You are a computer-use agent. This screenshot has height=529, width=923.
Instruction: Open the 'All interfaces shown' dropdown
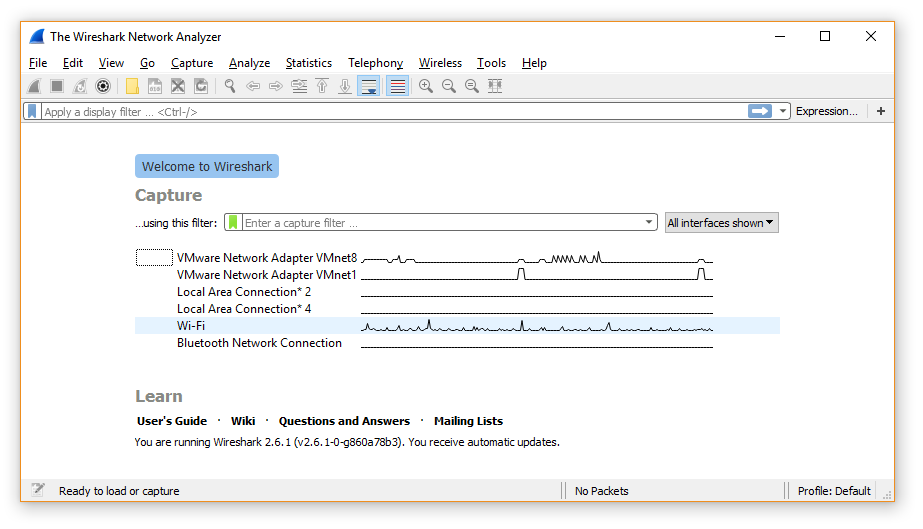(x=721, y=223)
